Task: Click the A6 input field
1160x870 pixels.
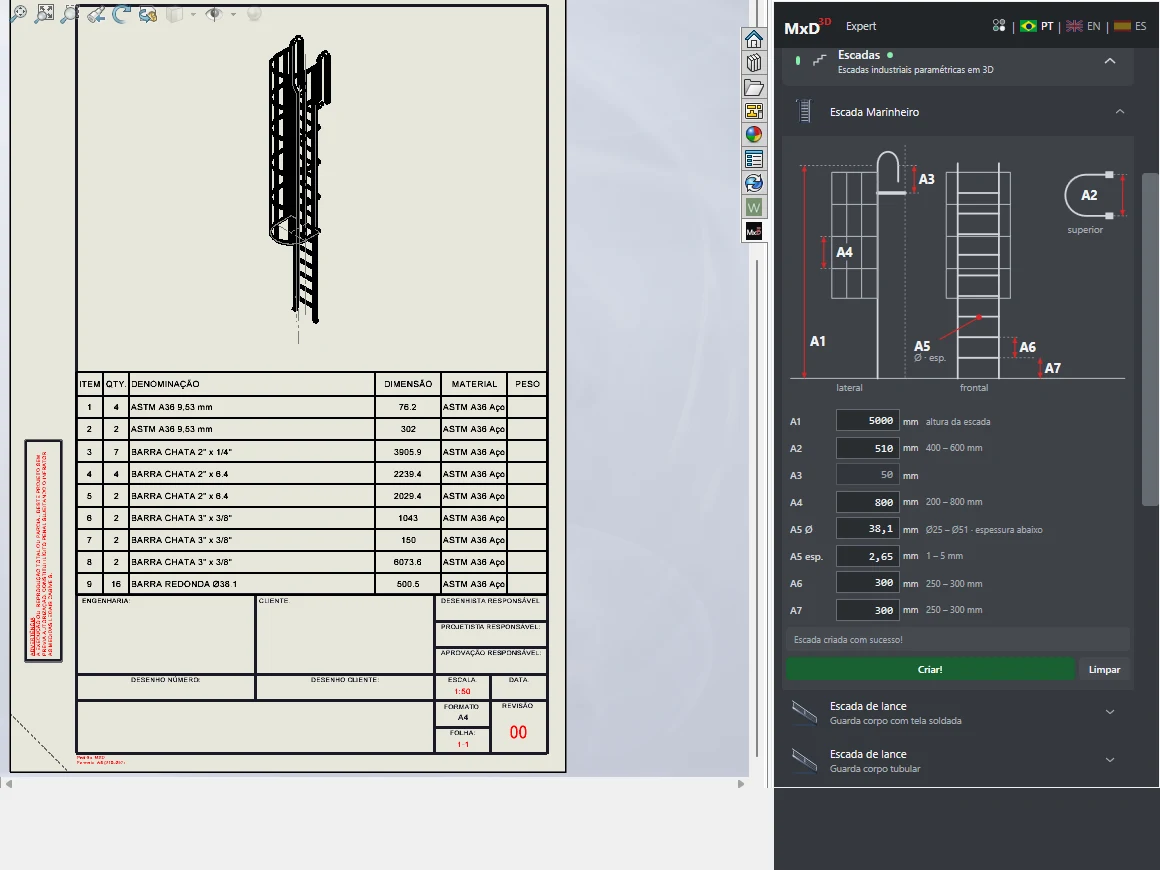Action: coord(868,583)
